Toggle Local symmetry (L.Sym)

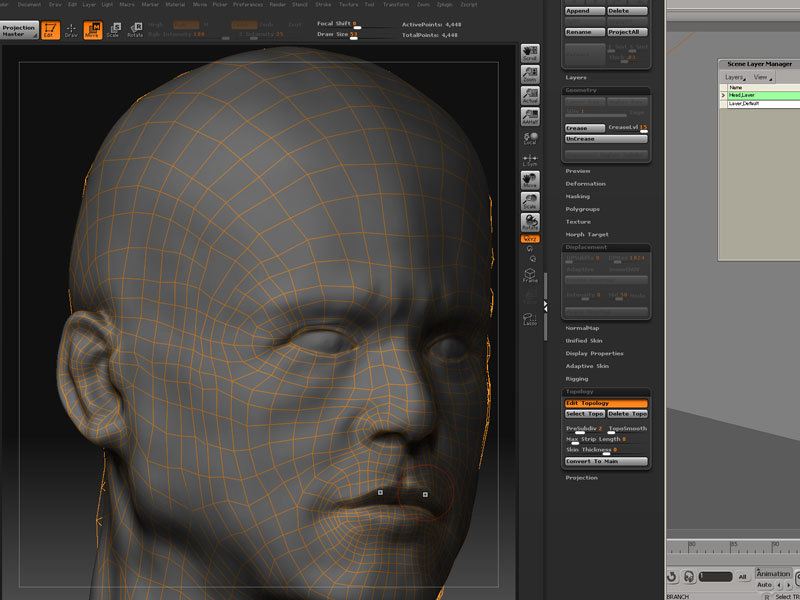pos(530,159)
